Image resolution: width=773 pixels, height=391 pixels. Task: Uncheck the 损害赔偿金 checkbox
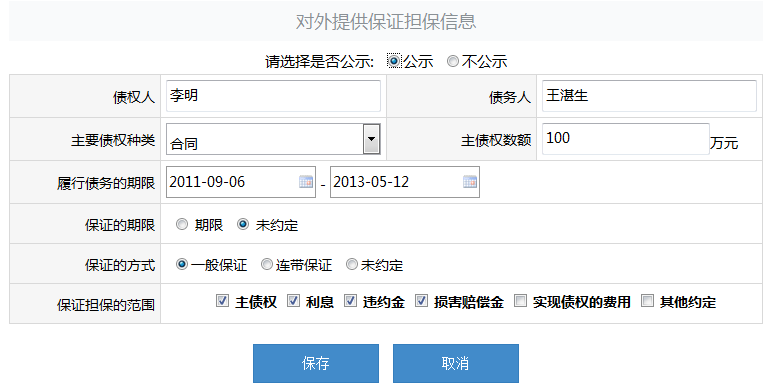(421, 300)
